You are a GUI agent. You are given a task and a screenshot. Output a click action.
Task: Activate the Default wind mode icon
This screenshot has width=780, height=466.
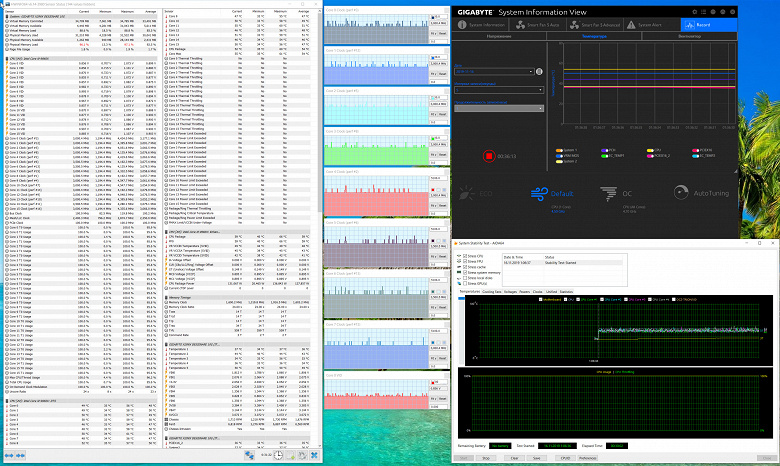[x=541, y=195]
